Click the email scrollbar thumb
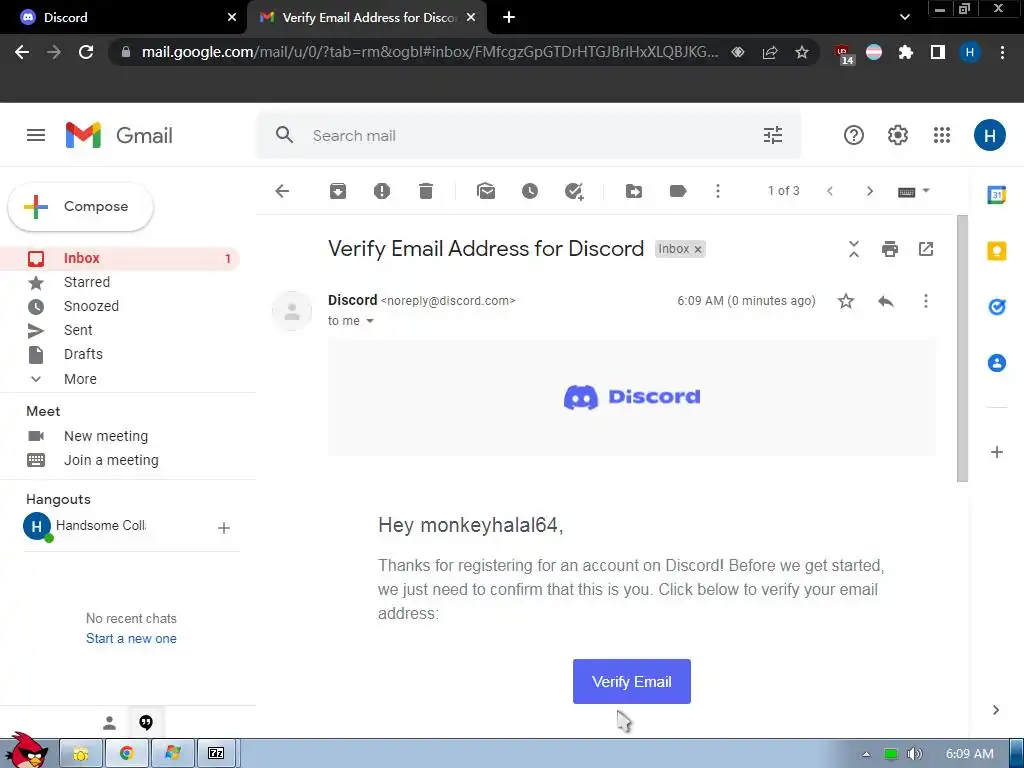The width and height of the screenshot is (1024, 768). click(962, 348)
